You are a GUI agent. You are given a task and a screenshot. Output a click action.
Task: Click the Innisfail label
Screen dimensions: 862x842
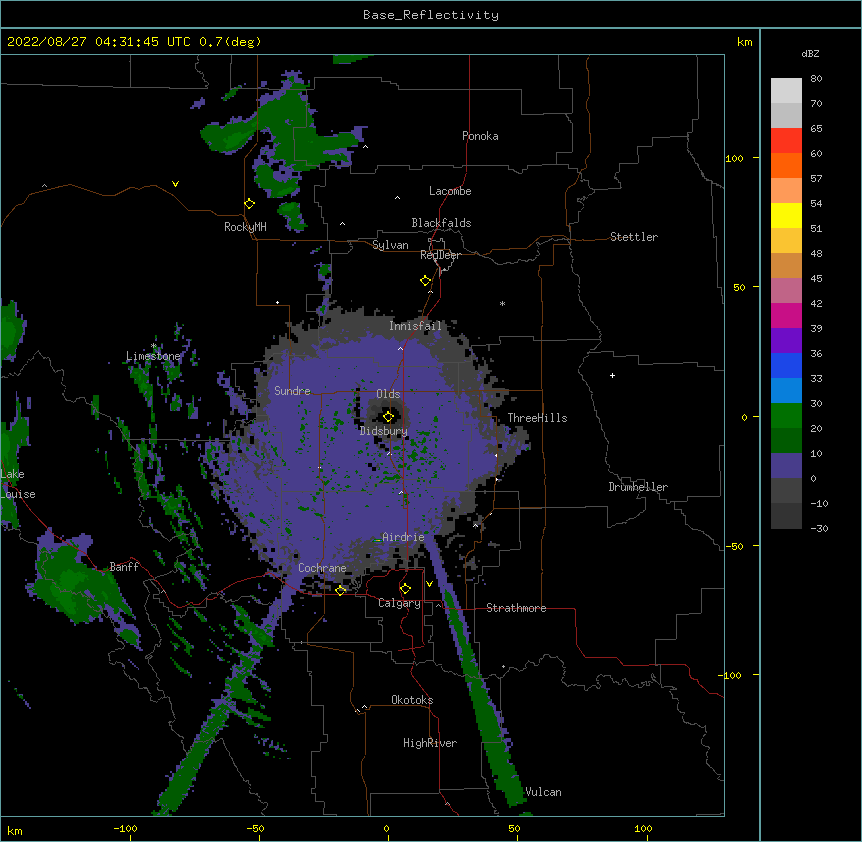click(416, 326)
